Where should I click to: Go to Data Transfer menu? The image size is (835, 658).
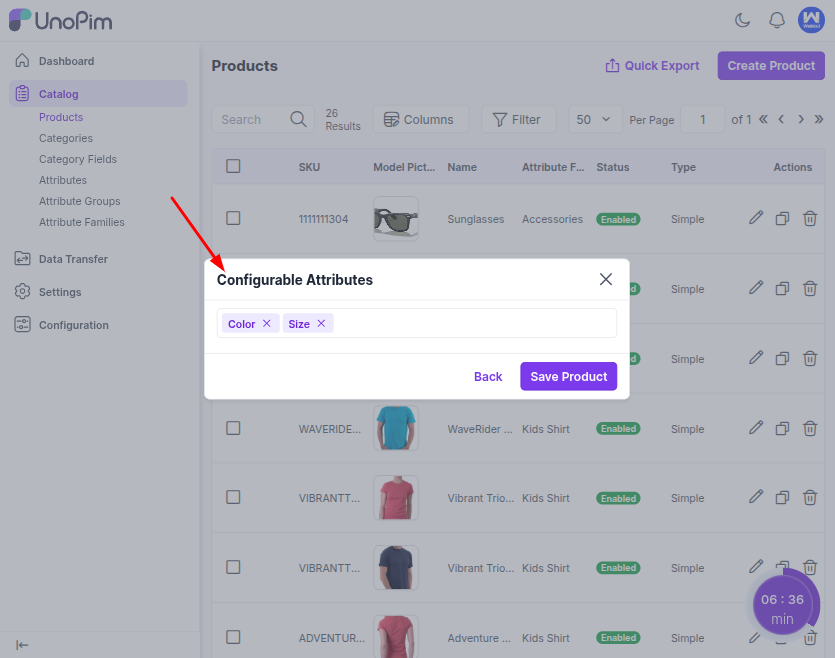[73, 259]
